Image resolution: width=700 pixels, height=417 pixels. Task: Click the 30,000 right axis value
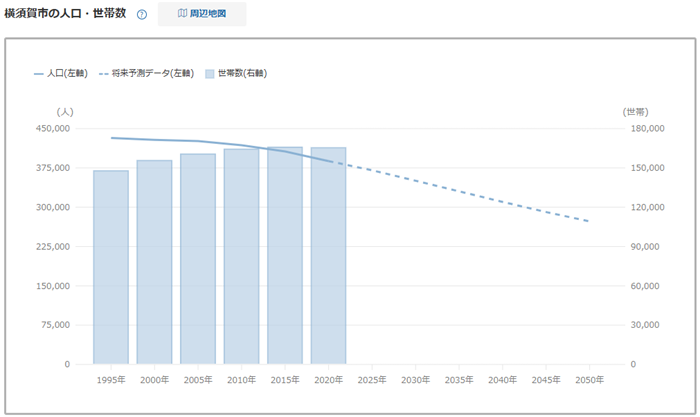pos(645,325)
